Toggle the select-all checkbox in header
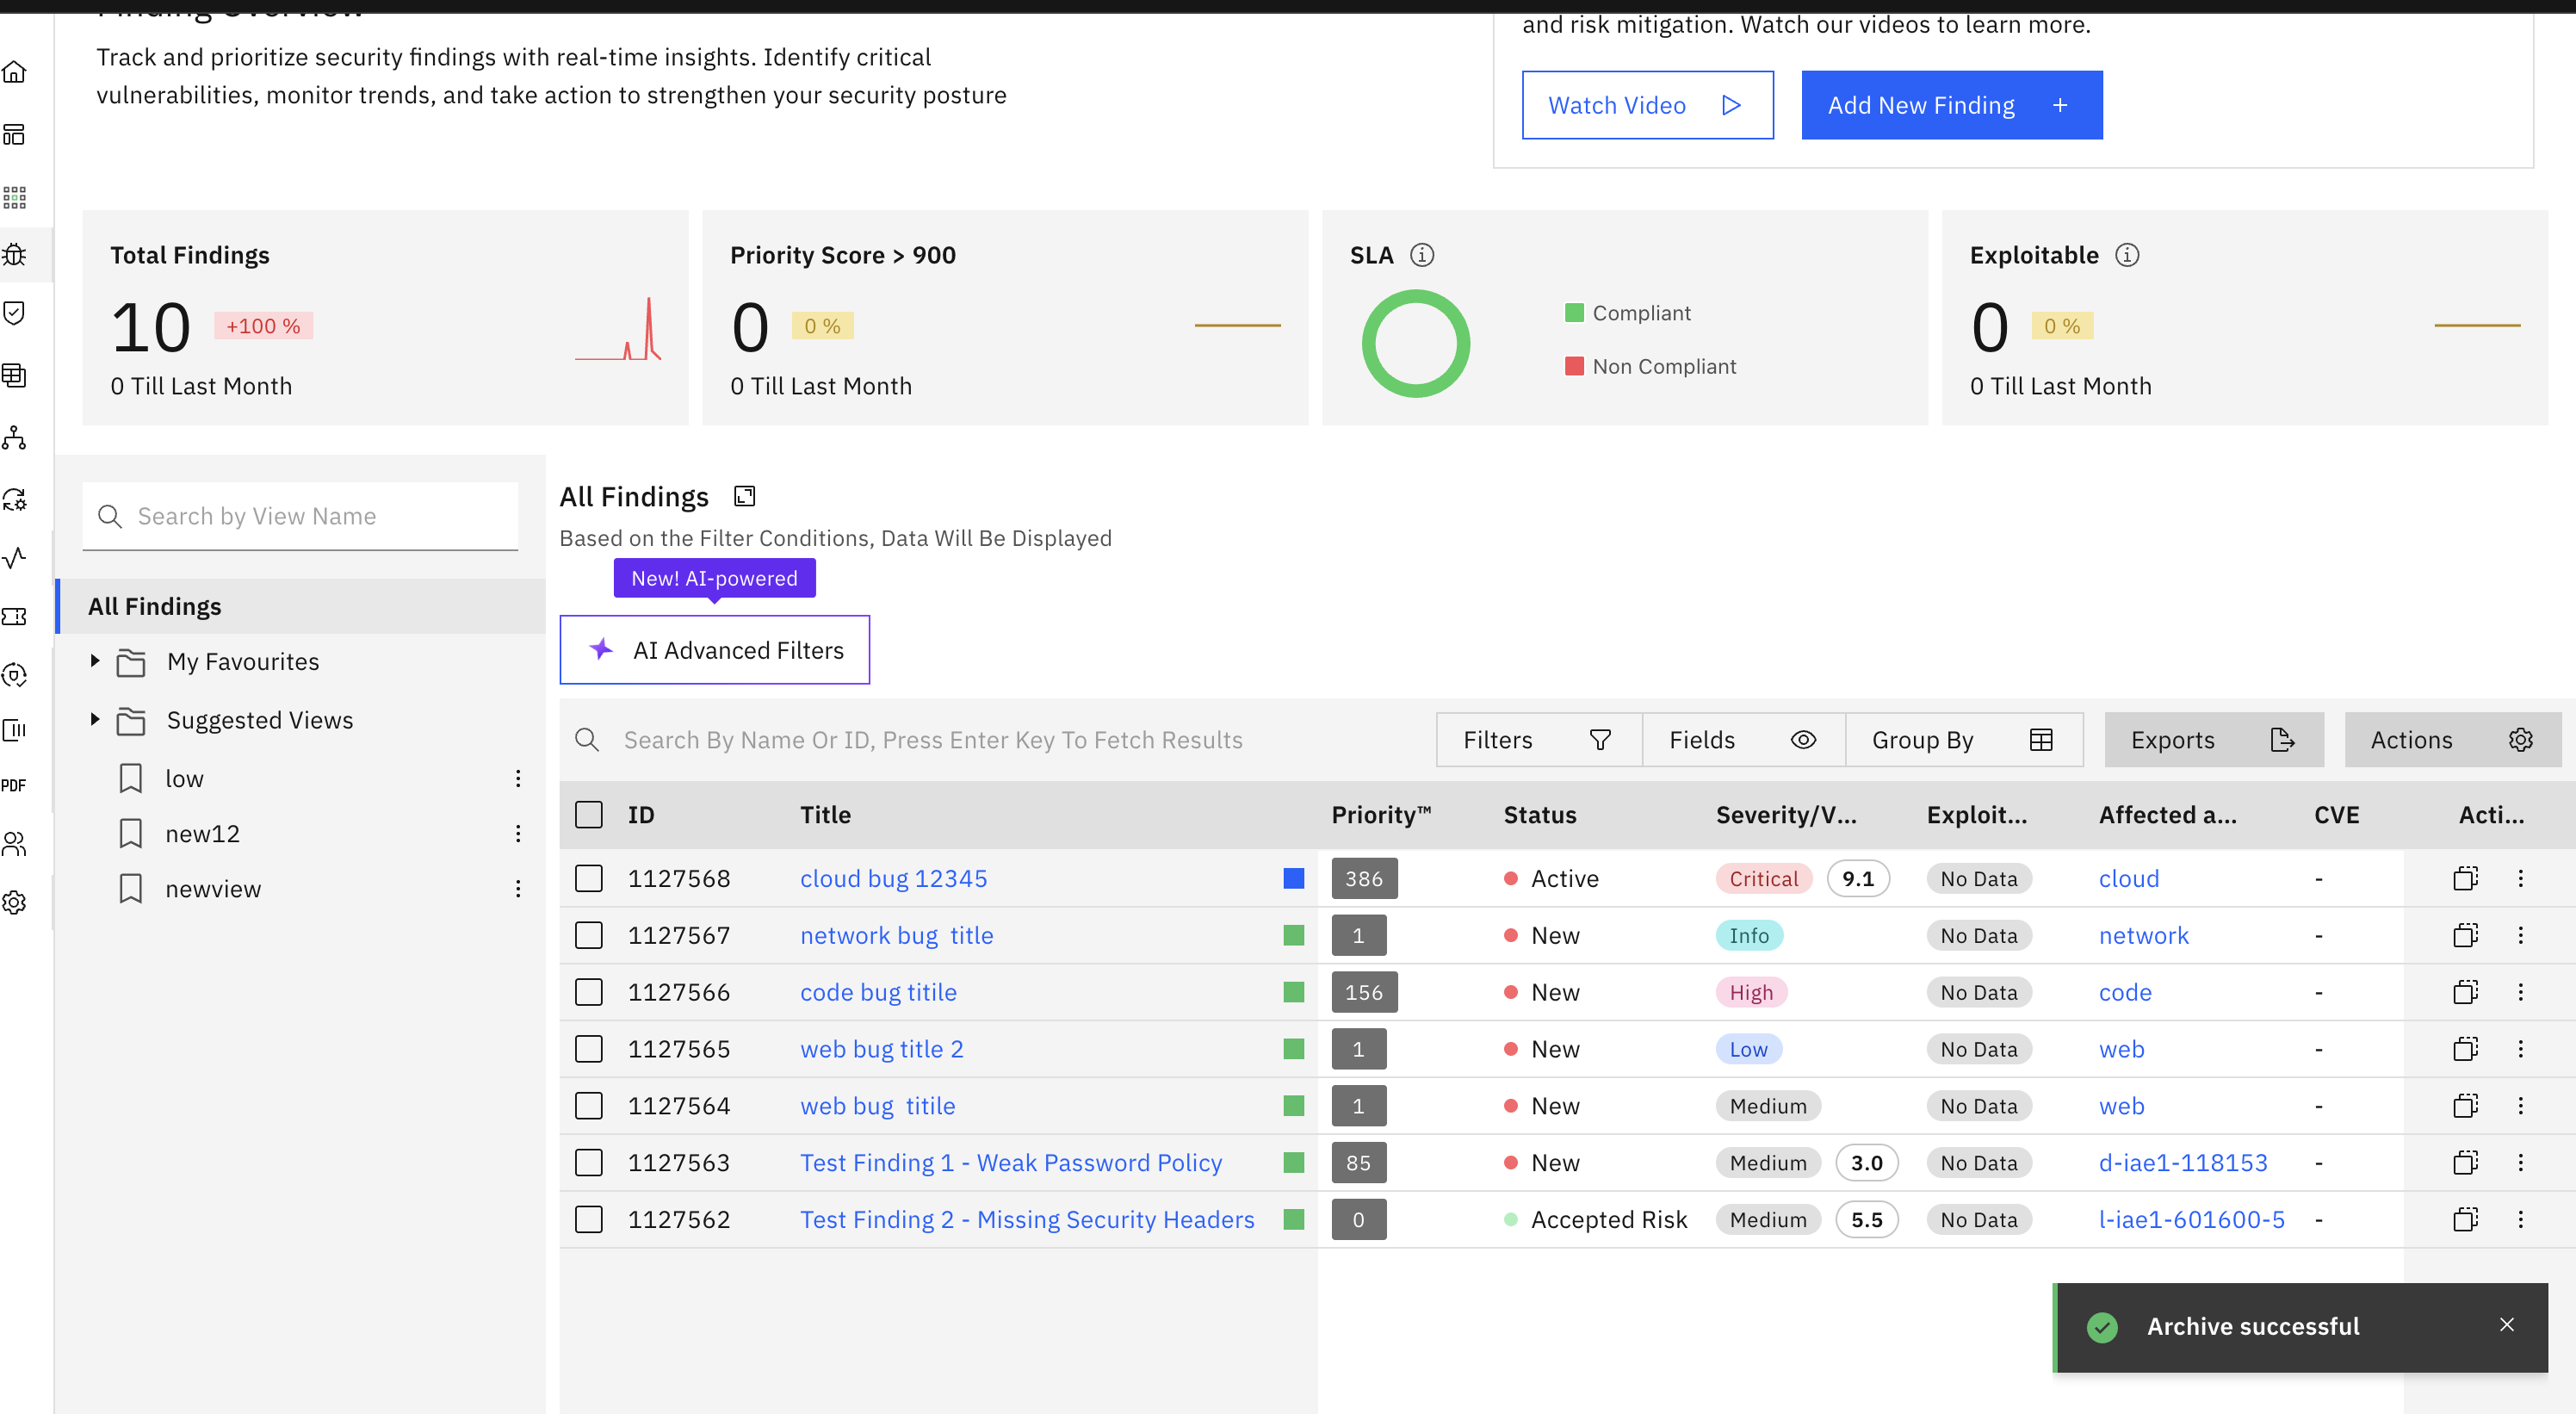2576x1414 pixels. coord(589,815)
